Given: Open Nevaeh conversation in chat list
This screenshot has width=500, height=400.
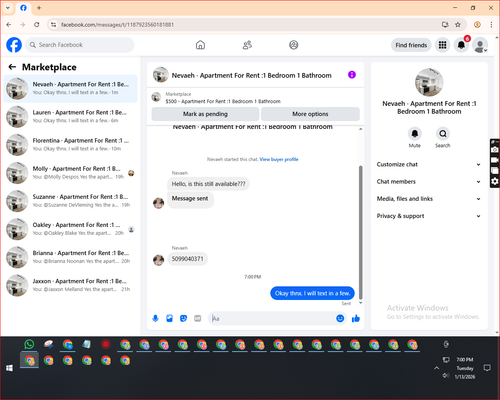Looking at the screenshot, I should 70,89.
